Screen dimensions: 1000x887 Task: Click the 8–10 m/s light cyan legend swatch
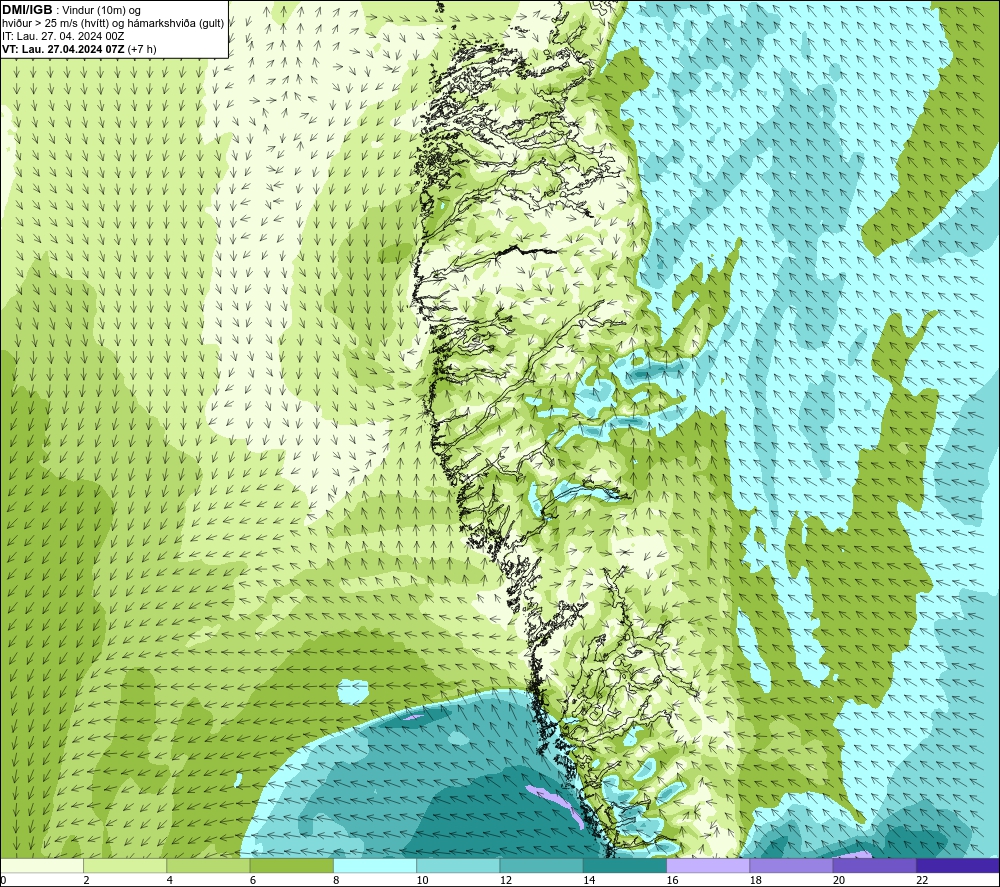coord(375,865)
